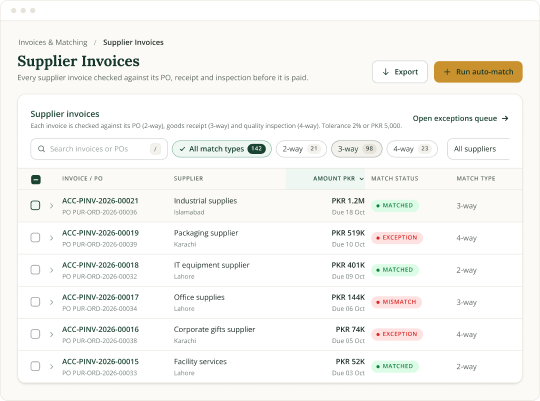This screenshot has height=401, width=540.
Task: Check the box for ACC-PINV-2026-00019
Action: tap(35, 237)
